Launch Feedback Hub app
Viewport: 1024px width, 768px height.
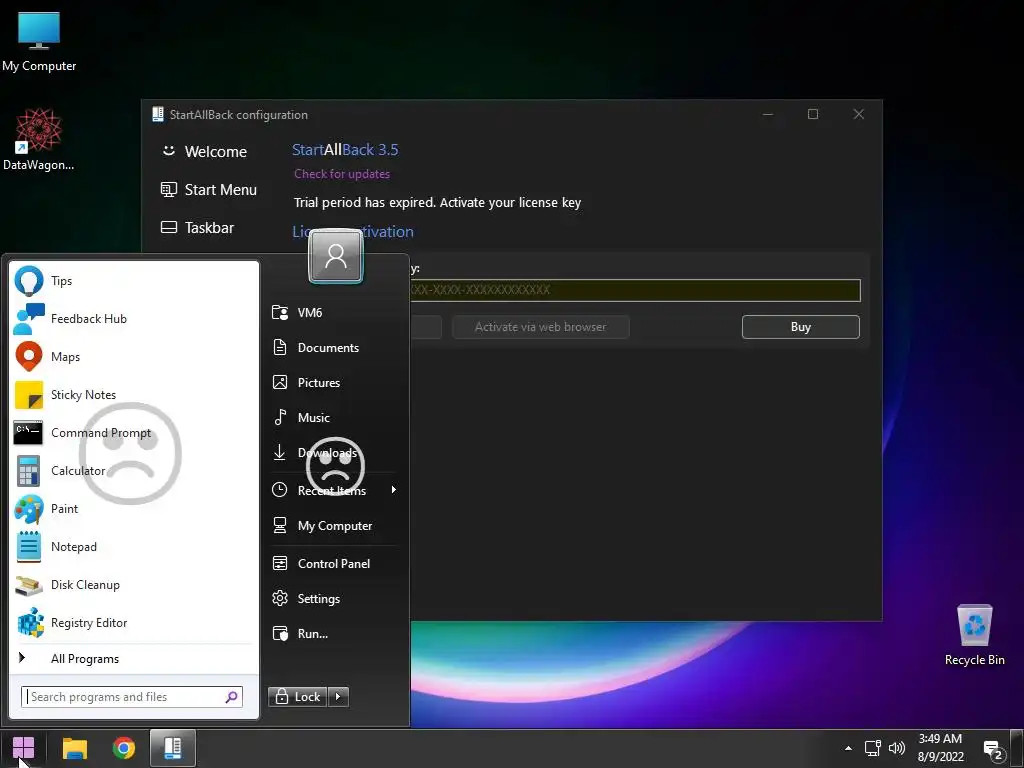tap(135, 319)
